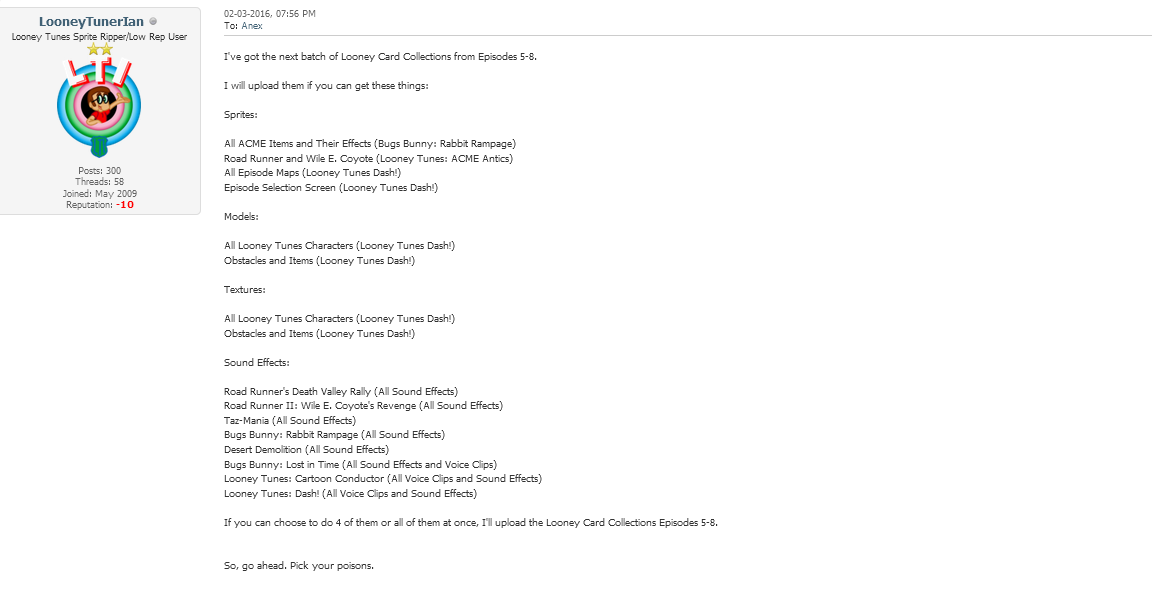
Task: Click the Sprites: section heading
Action: (x=241, y=115)
